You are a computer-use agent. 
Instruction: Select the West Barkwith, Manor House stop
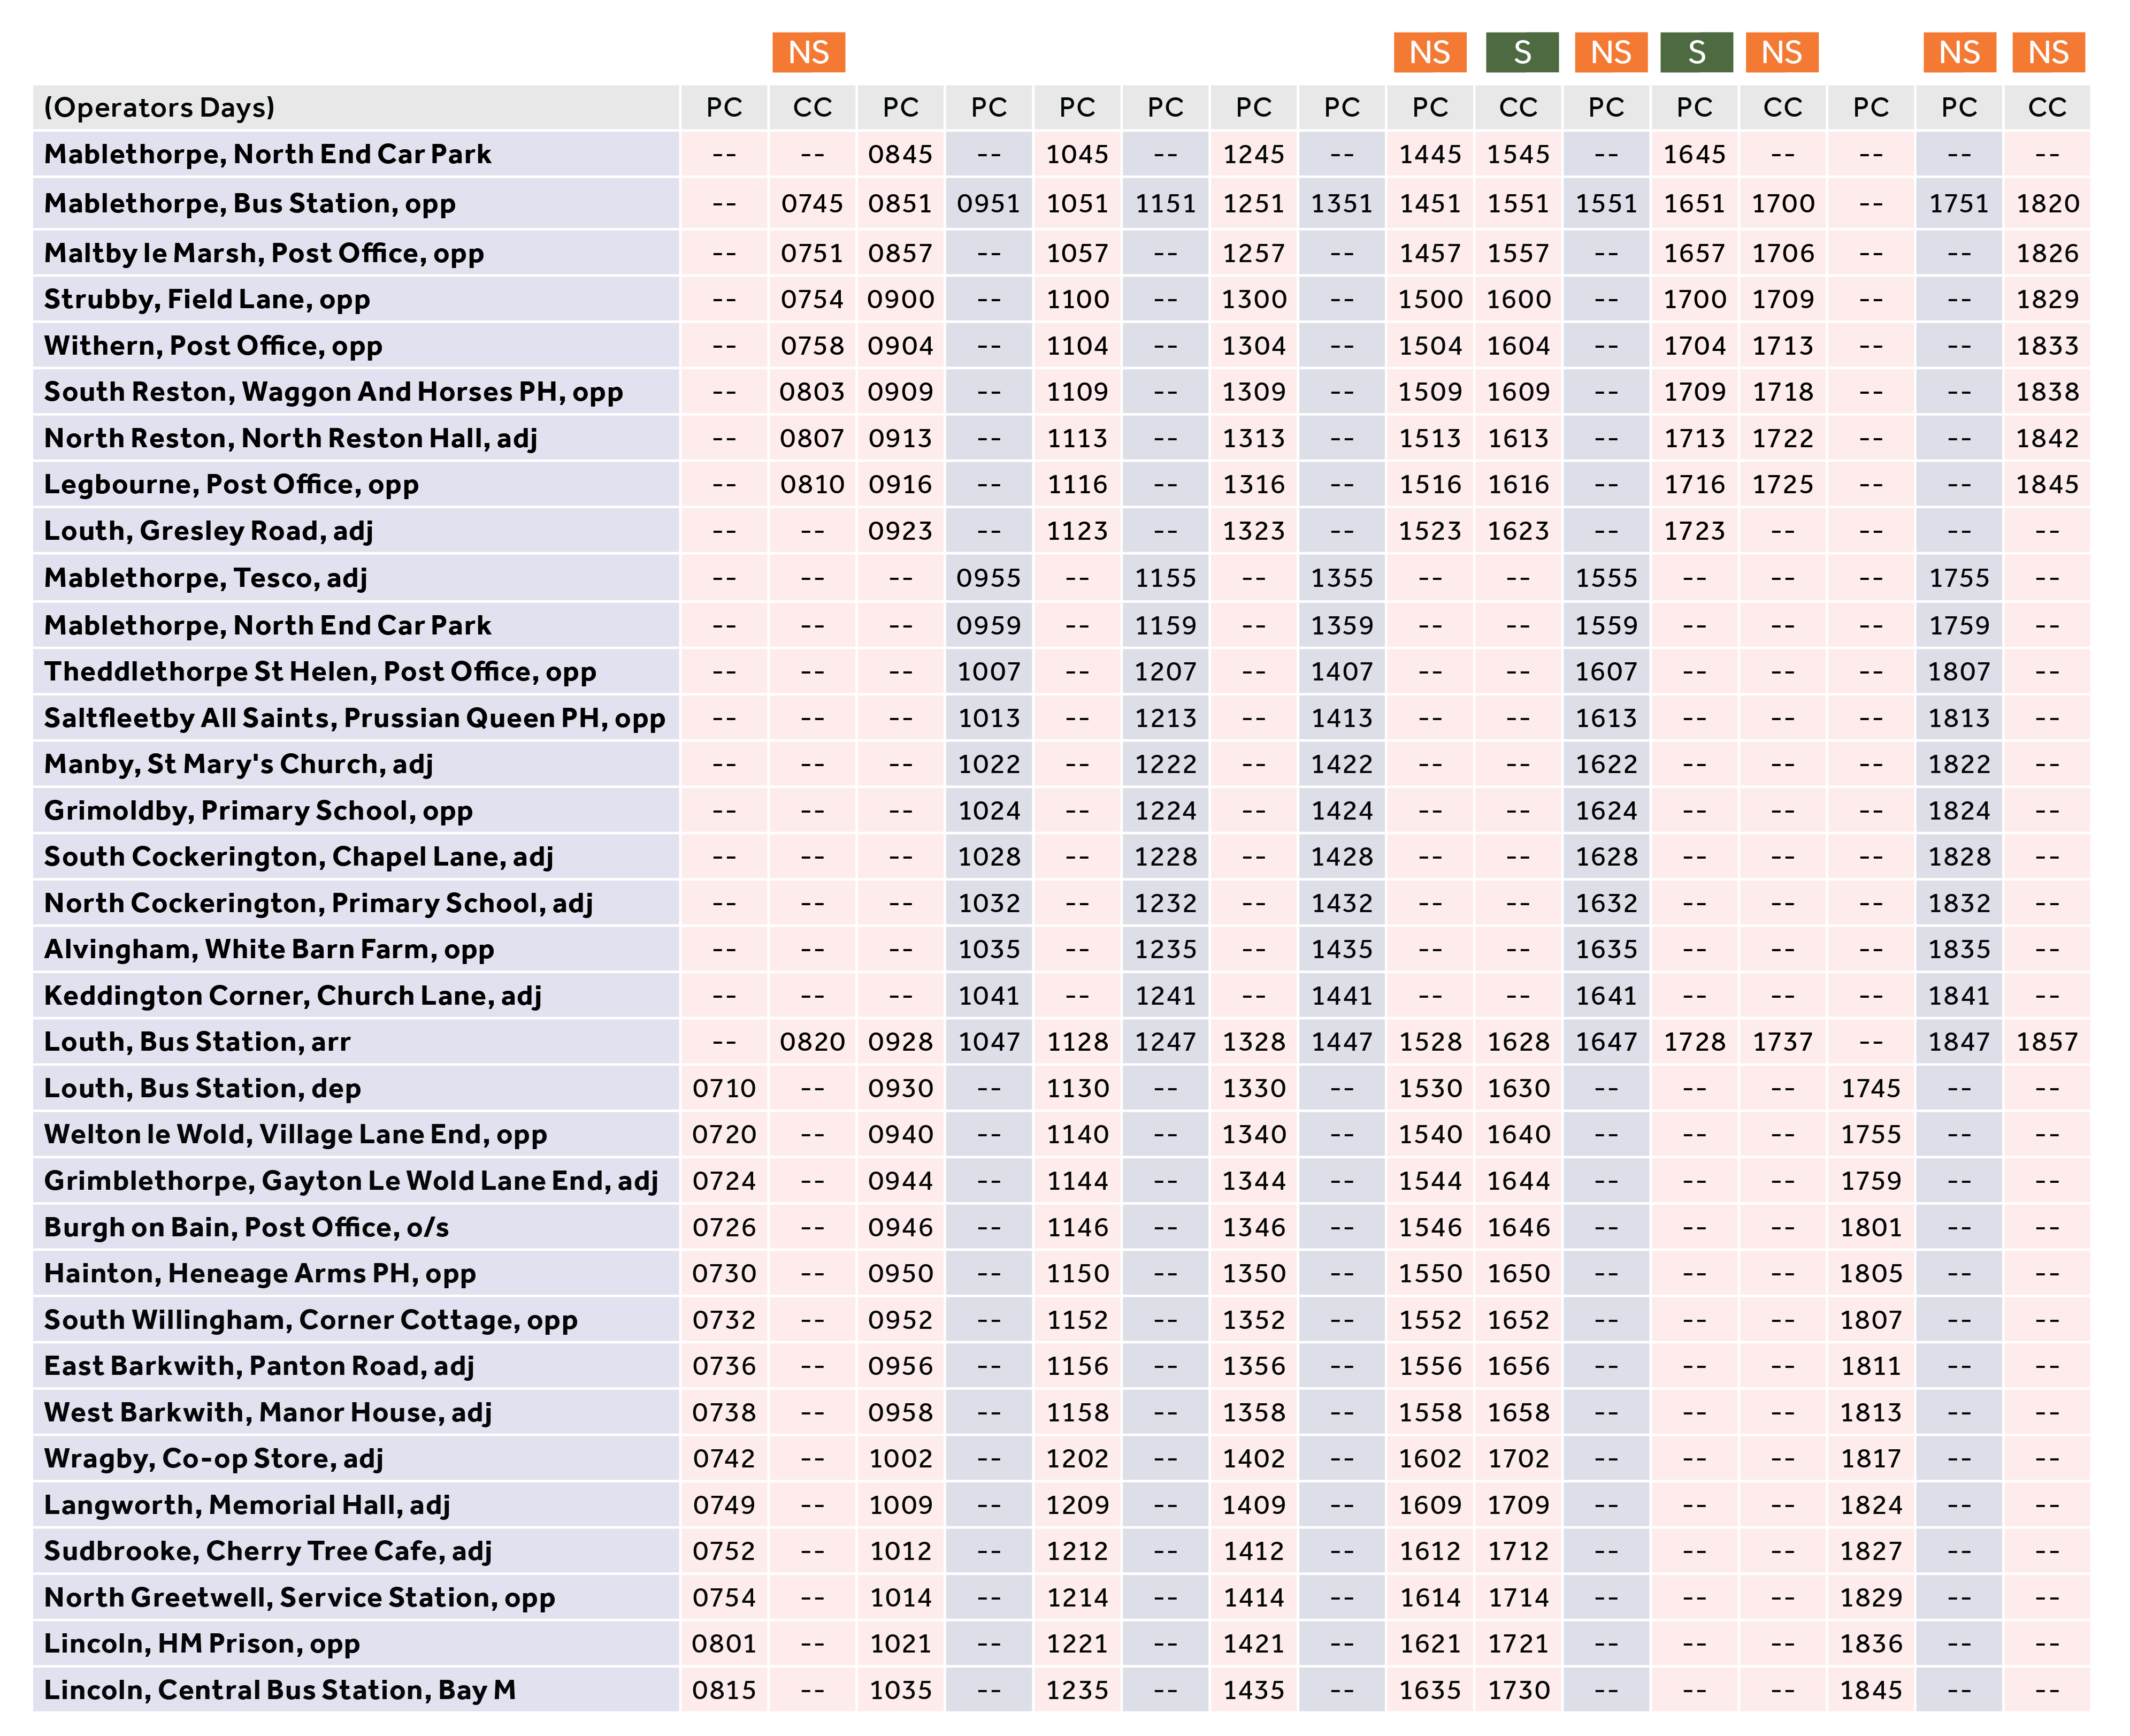pyautogui.click(x=268, y=1412)
